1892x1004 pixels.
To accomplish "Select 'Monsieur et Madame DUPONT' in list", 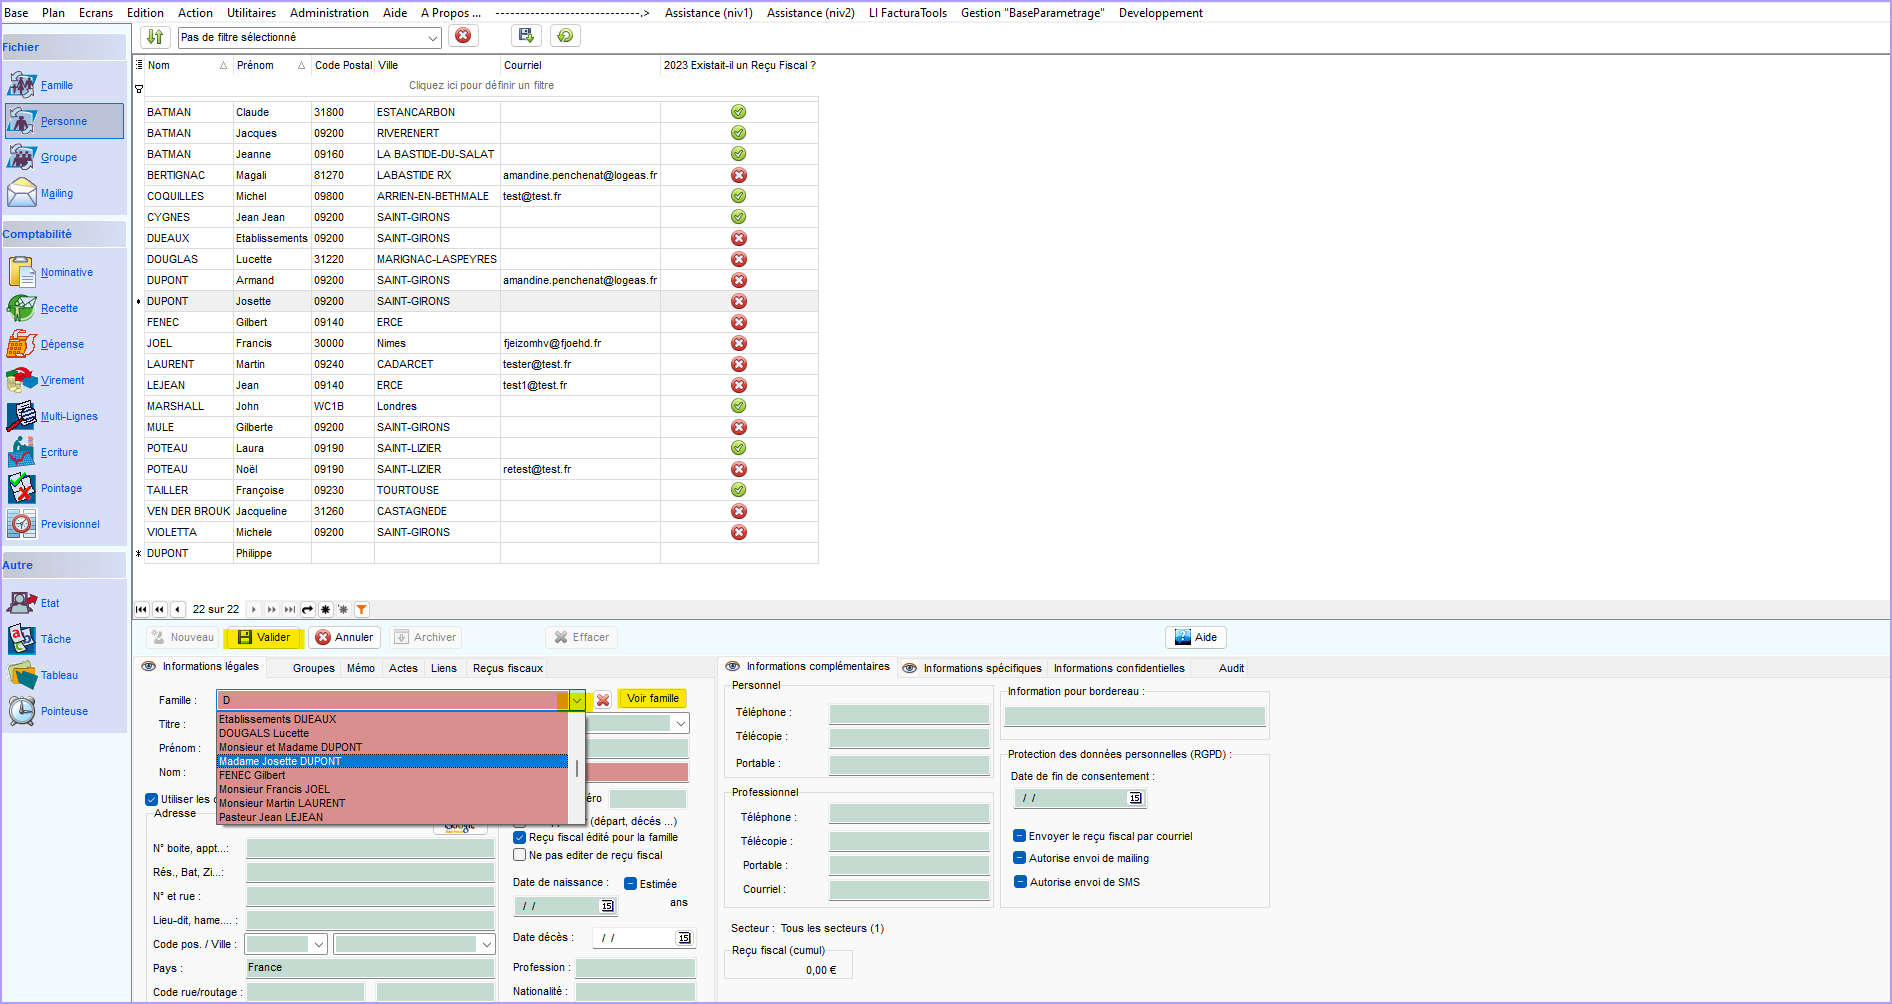I will (291, 747).
